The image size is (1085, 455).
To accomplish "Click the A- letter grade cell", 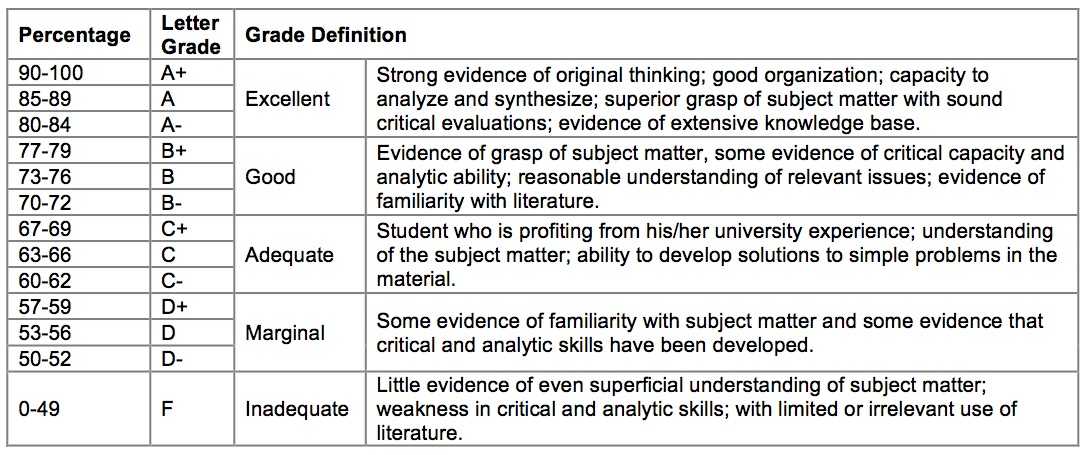I will 193,124.
